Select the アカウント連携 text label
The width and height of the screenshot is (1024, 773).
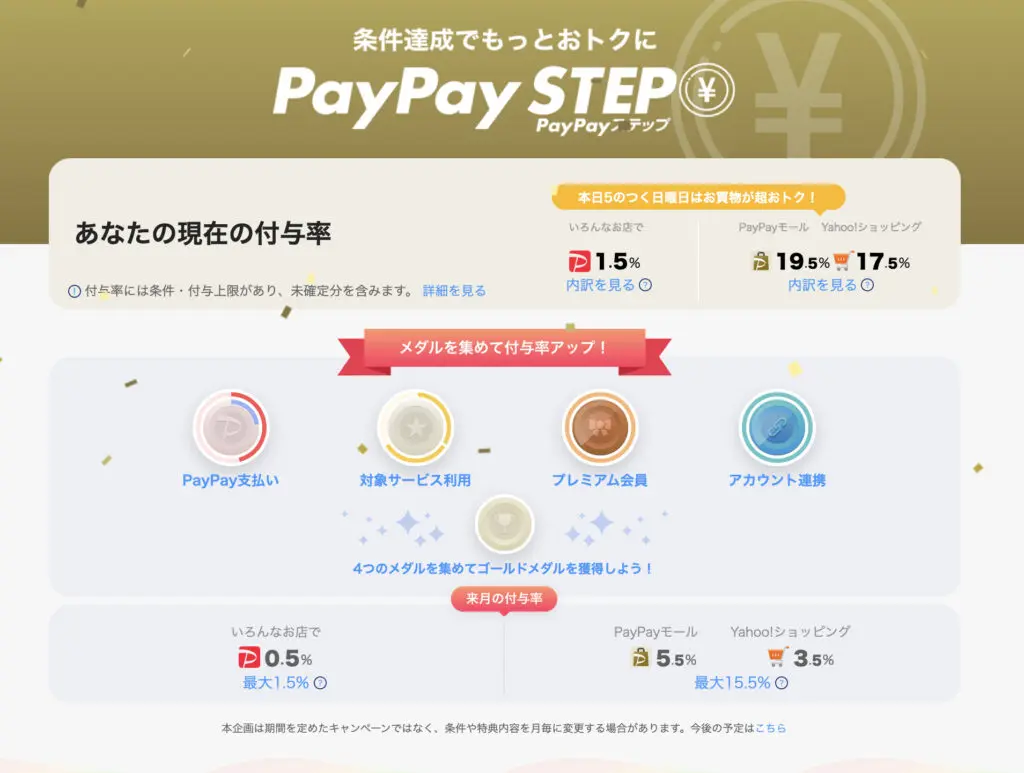click(777, 481)
